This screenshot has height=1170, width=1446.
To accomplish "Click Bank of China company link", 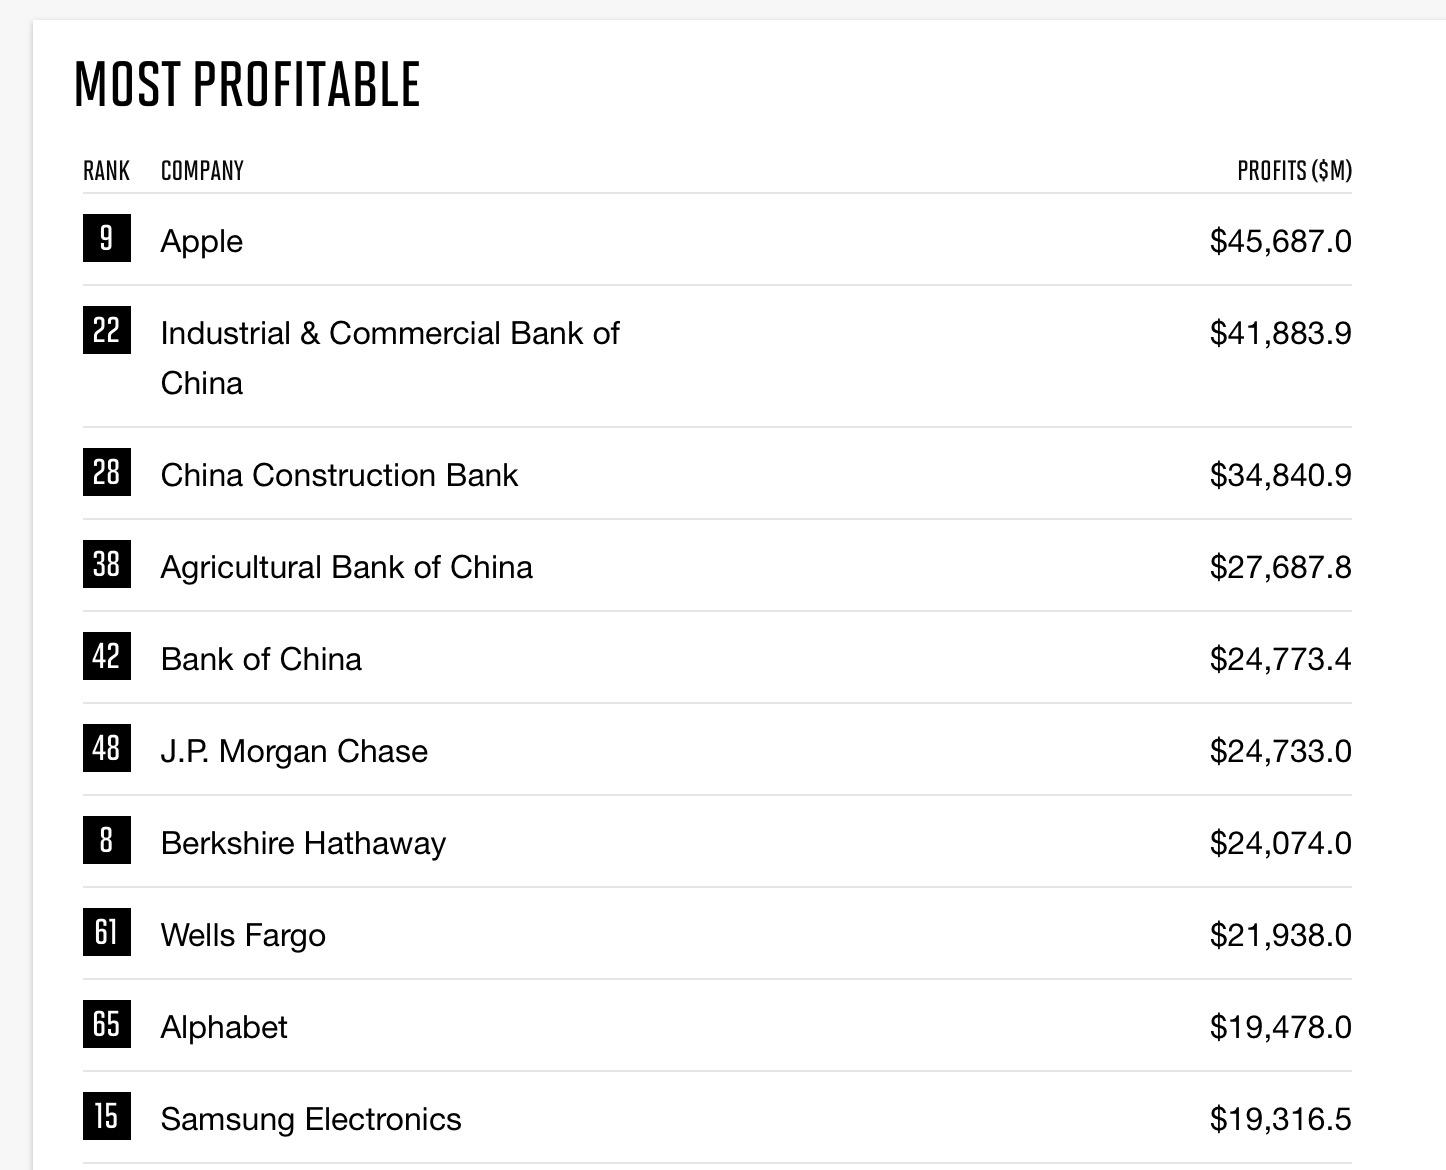I will [261, 659].
